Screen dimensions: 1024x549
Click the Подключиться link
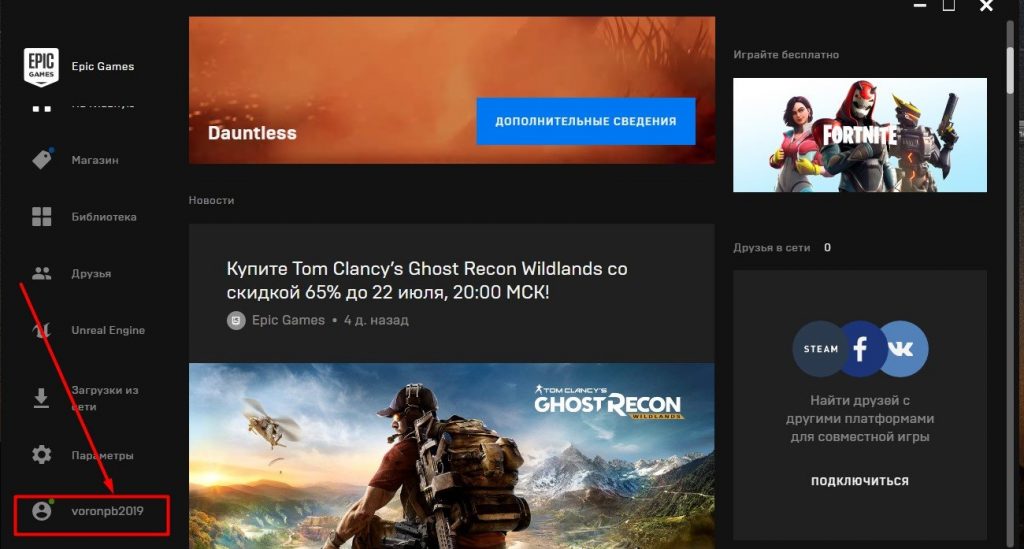859,481
